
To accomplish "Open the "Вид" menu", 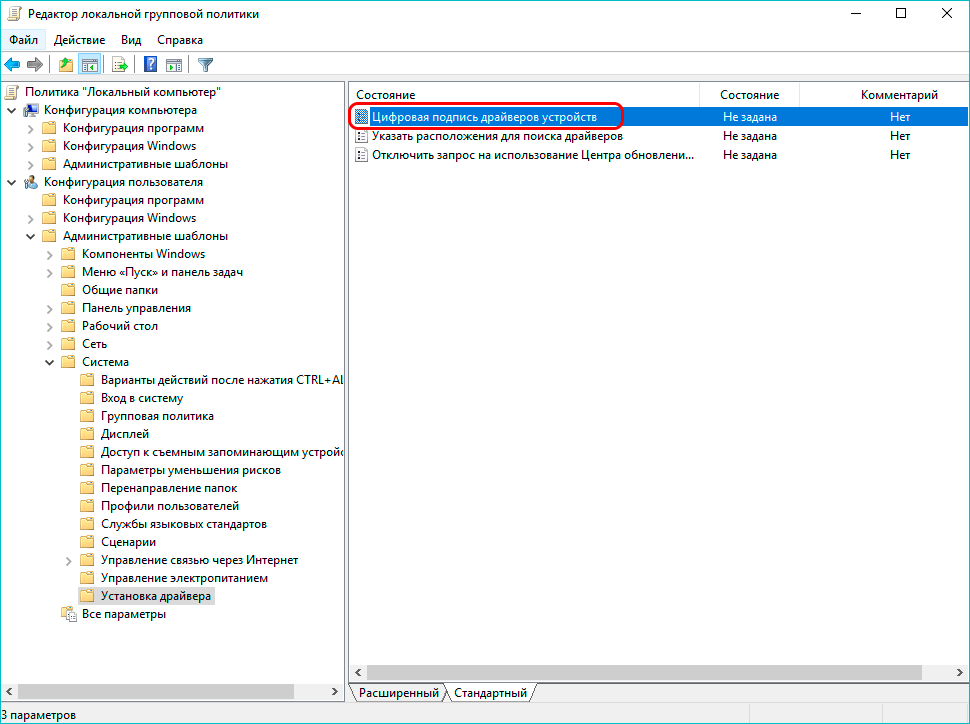I will point(131,40).
